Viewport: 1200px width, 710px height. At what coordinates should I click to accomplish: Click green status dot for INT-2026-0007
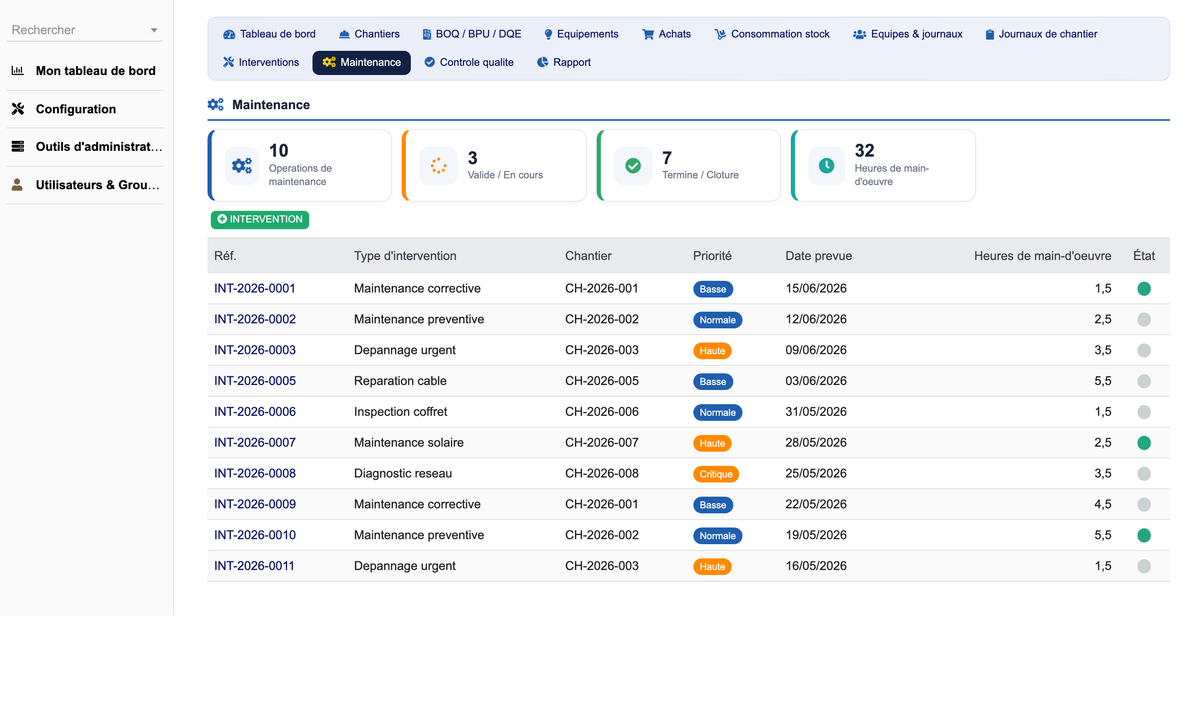click(1144, 443)
